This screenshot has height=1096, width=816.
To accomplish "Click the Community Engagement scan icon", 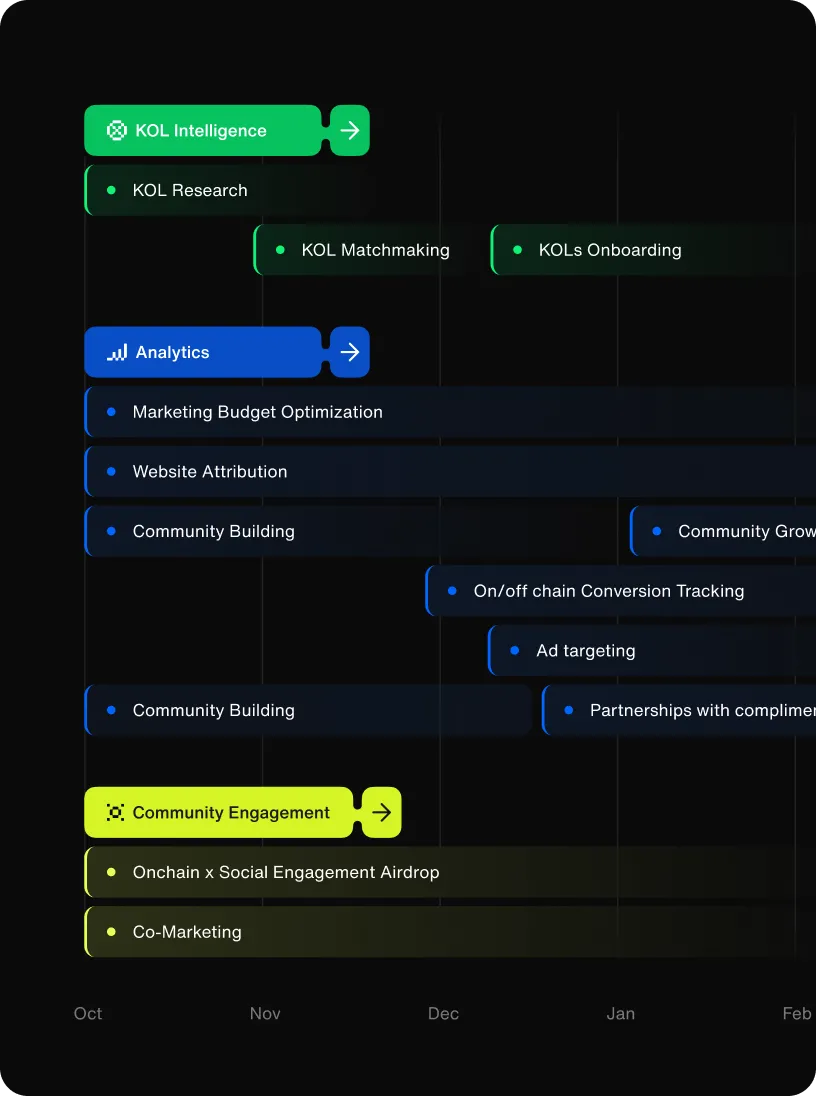I will point(117,812).
